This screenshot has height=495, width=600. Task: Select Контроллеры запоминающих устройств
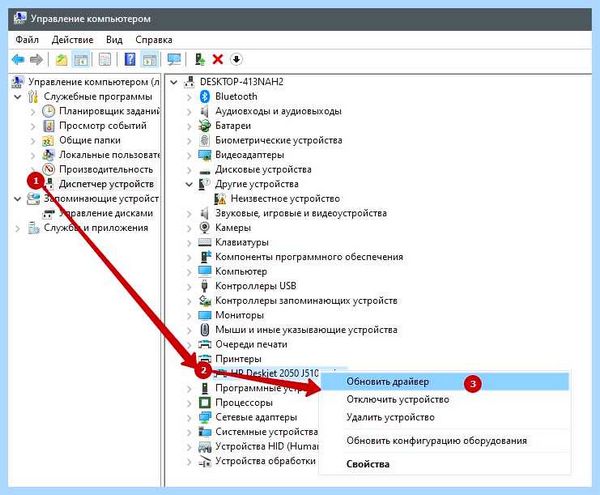(306, 301)
